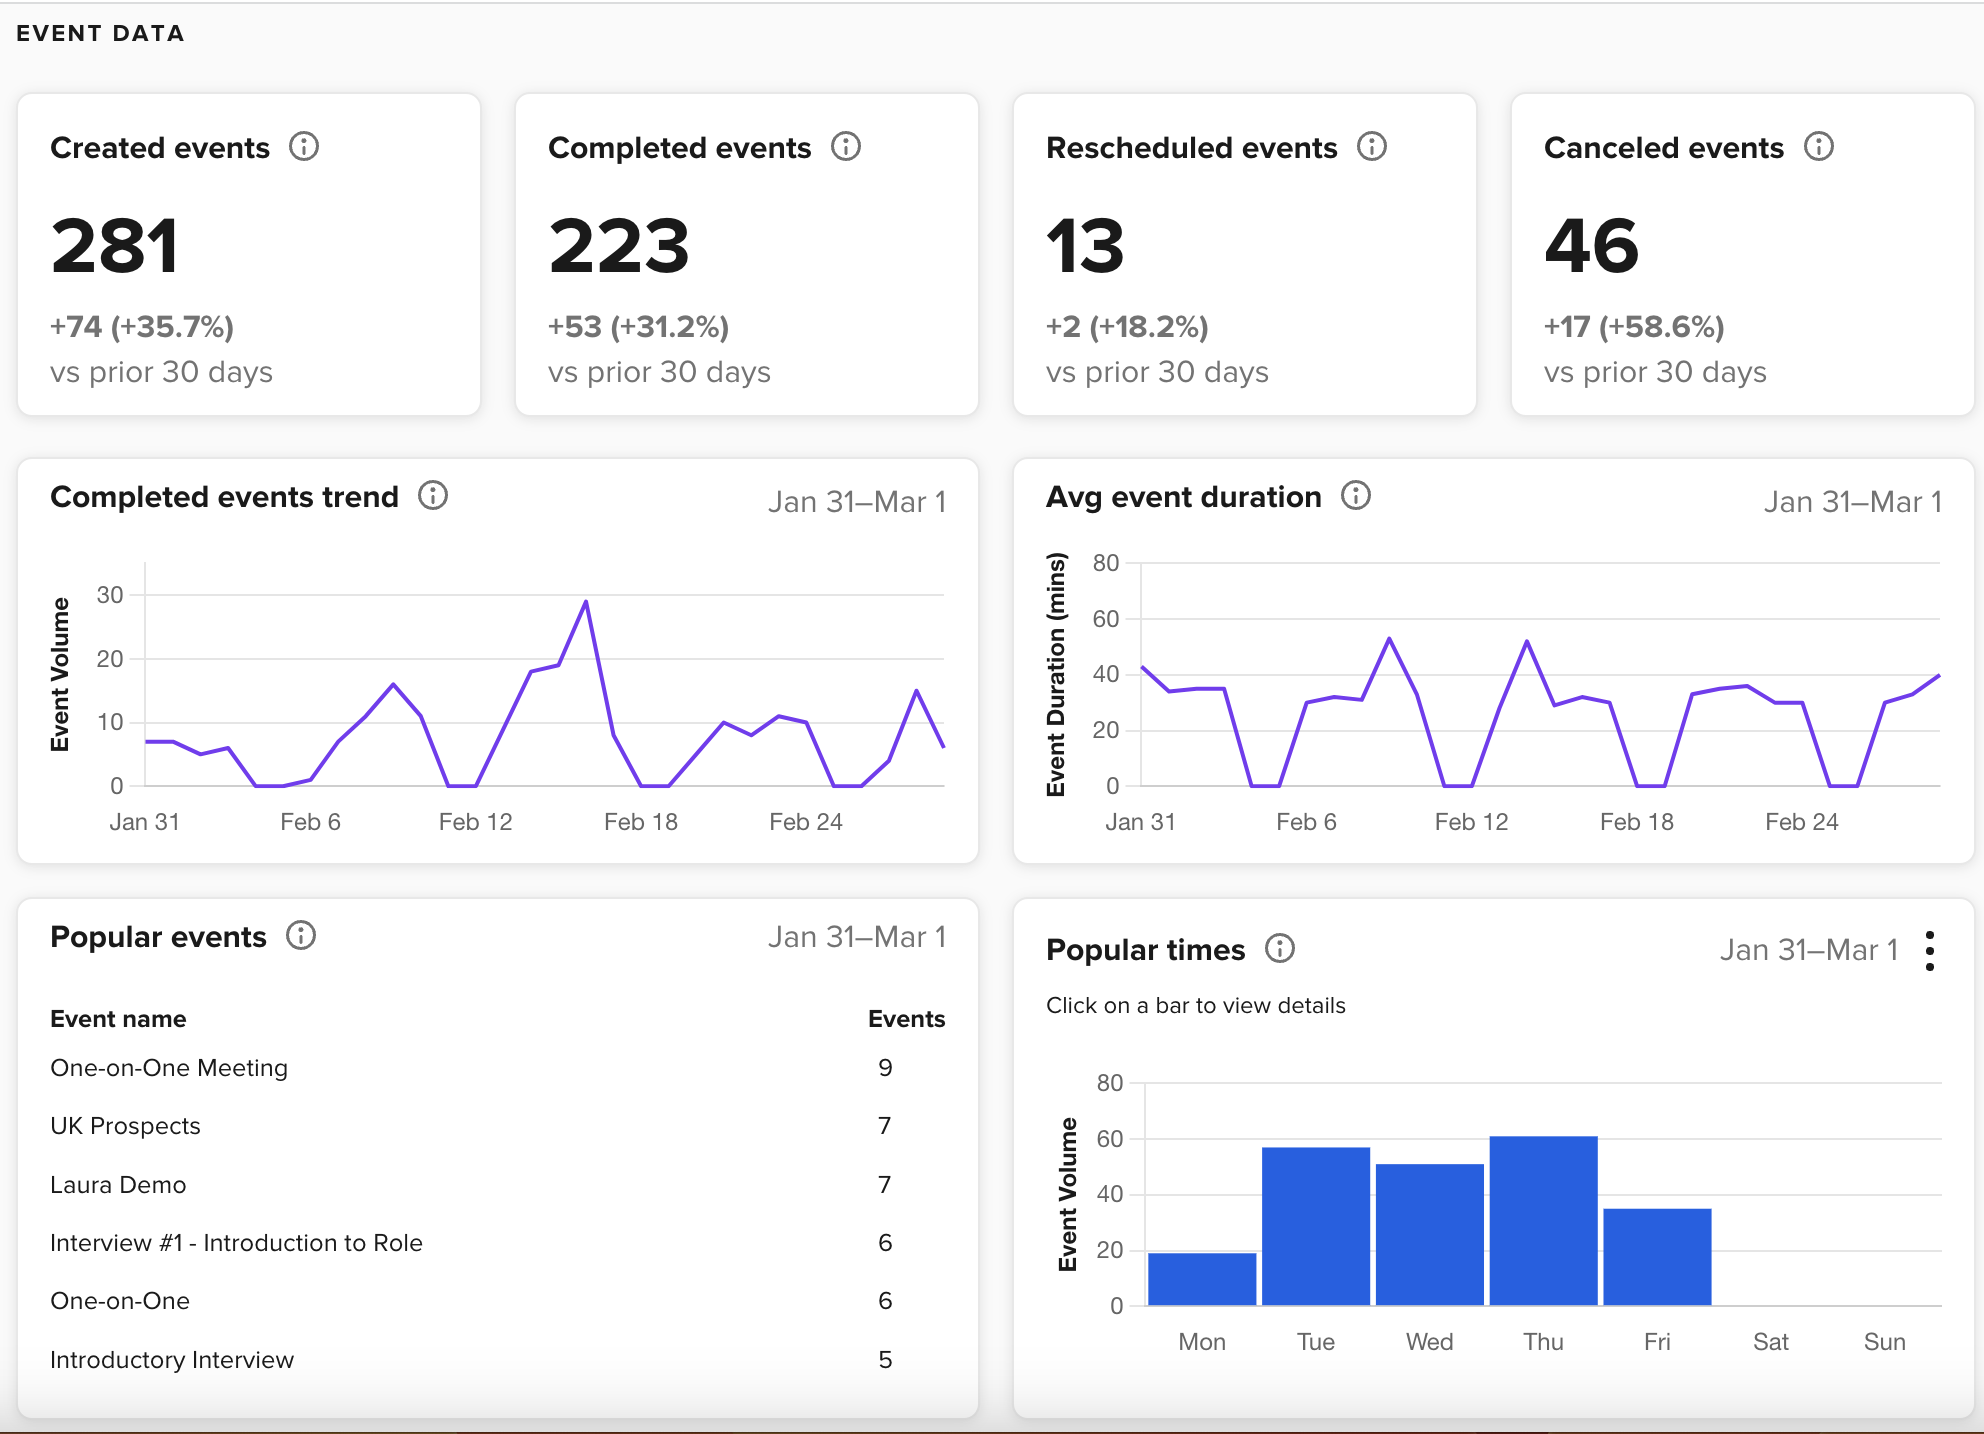
Task: Click the Friday bar in Popular times
Action: [1657, 1257]
